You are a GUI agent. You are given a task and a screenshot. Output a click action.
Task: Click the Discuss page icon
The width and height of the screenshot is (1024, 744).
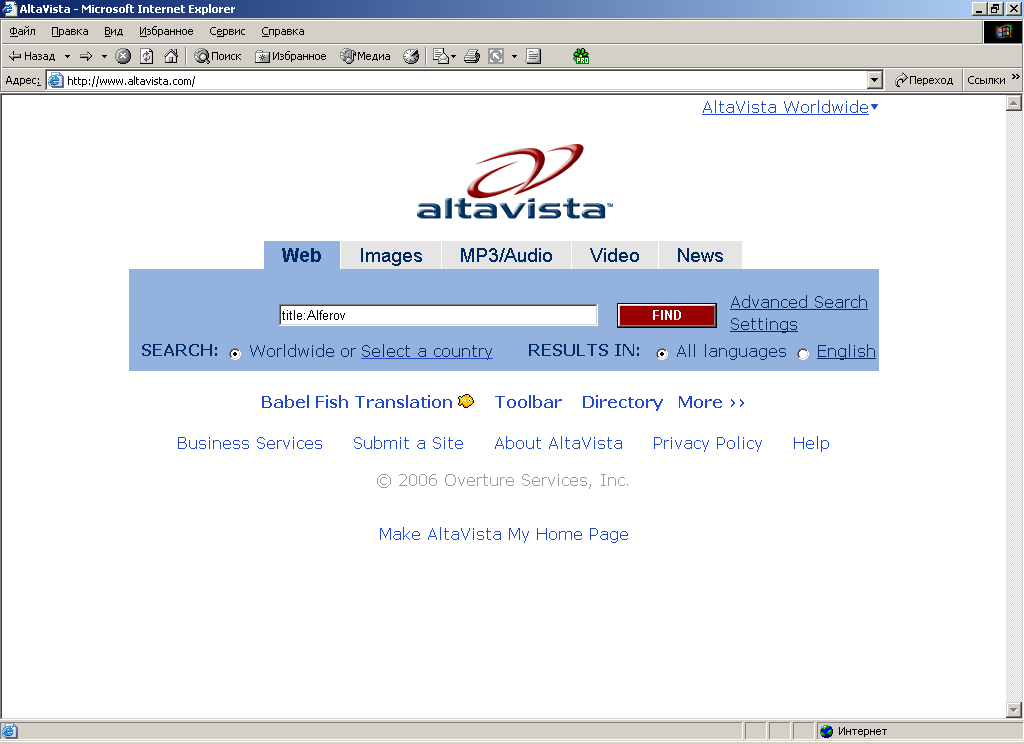tap(534, 56)
